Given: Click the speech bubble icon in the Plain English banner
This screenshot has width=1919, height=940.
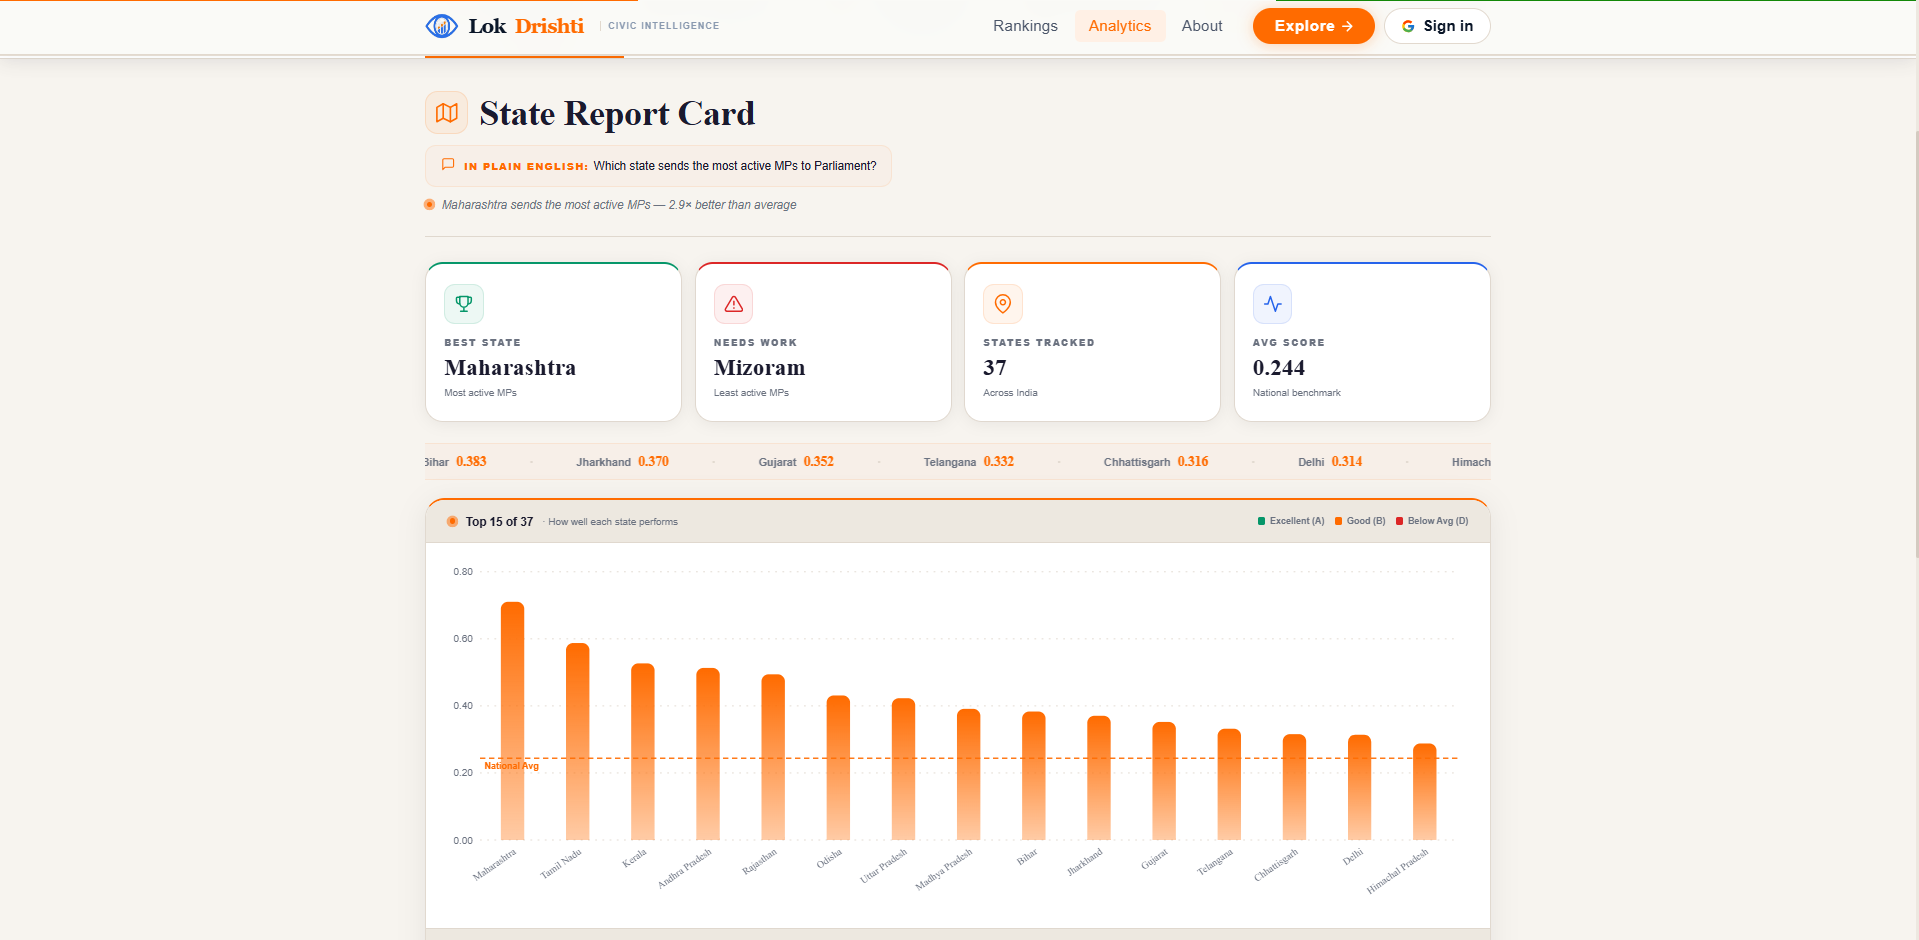Looking at the screenshot, I should coord(448,165).
